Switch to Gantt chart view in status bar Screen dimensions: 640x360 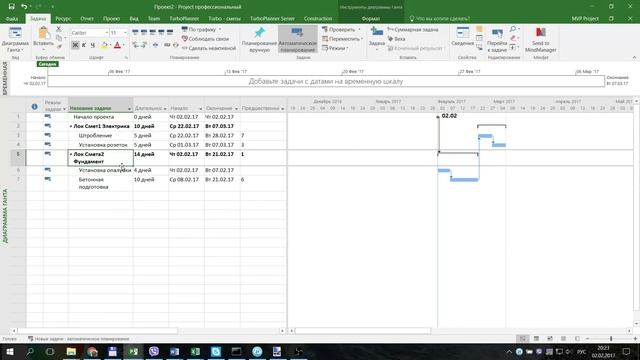pos(522,339)
